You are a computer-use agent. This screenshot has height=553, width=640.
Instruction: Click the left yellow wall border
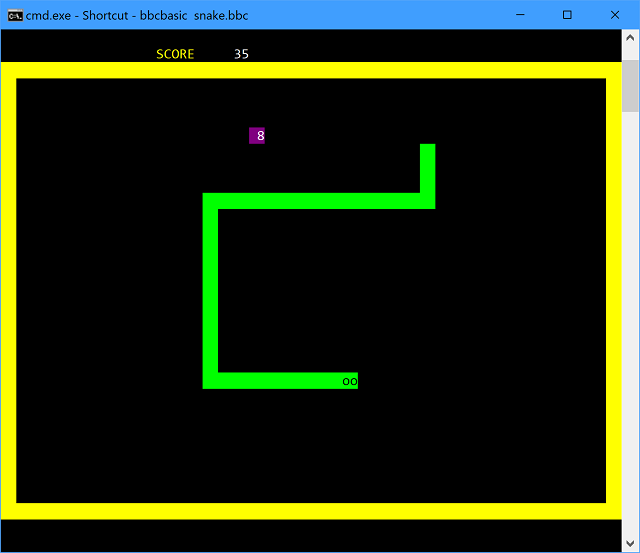[8, 290]
